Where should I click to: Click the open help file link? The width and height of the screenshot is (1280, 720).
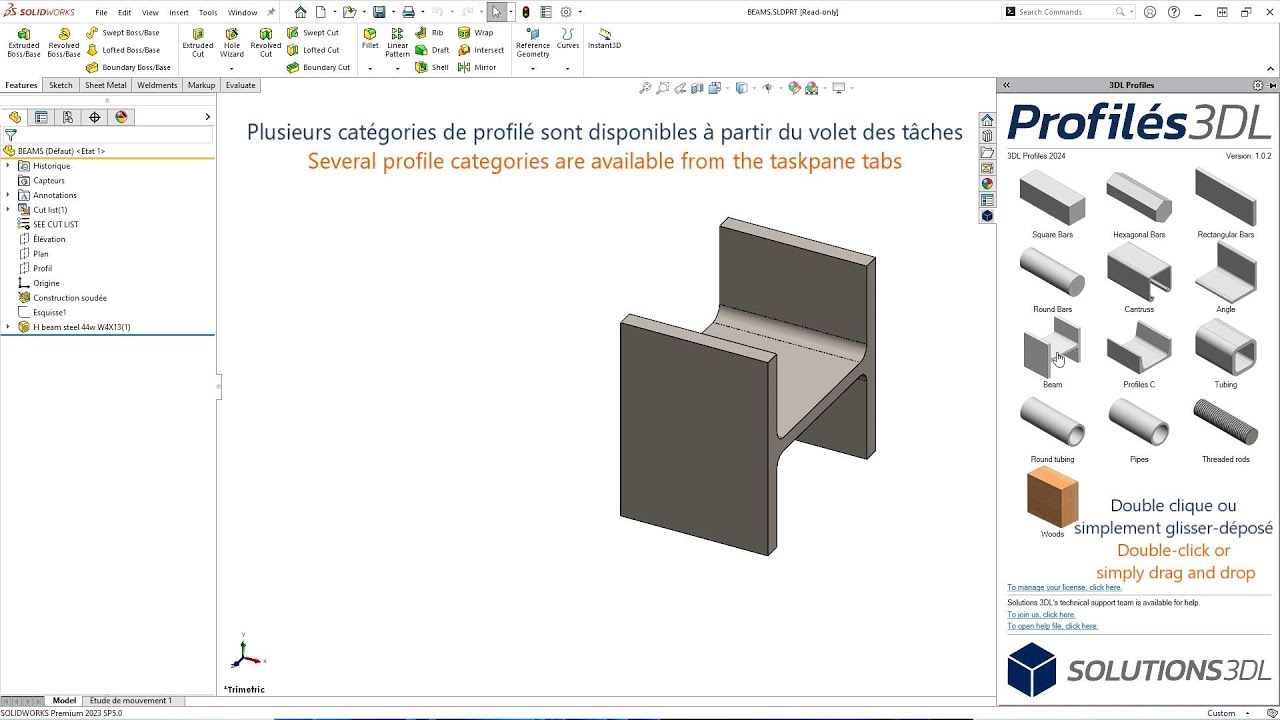[x=1052, y=626]
